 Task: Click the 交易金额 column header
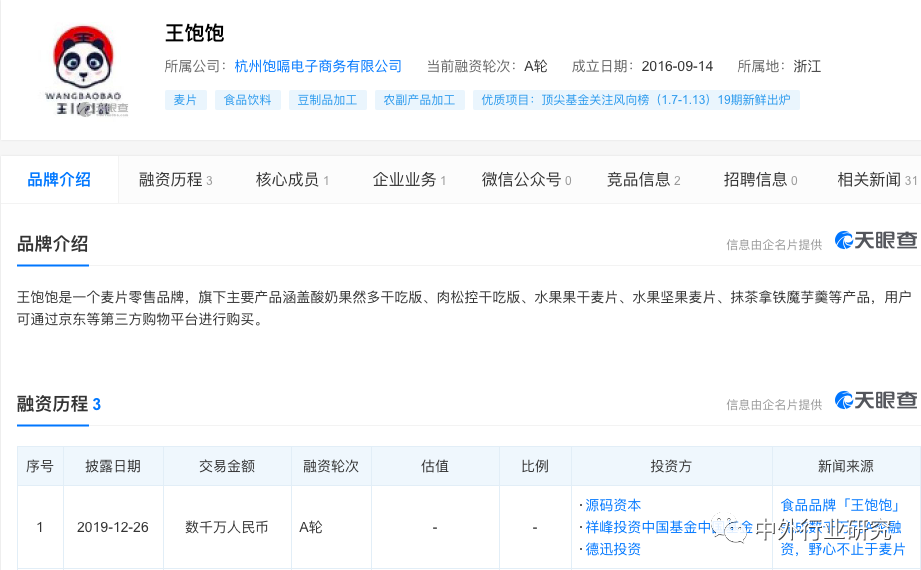tap(227, 466)
